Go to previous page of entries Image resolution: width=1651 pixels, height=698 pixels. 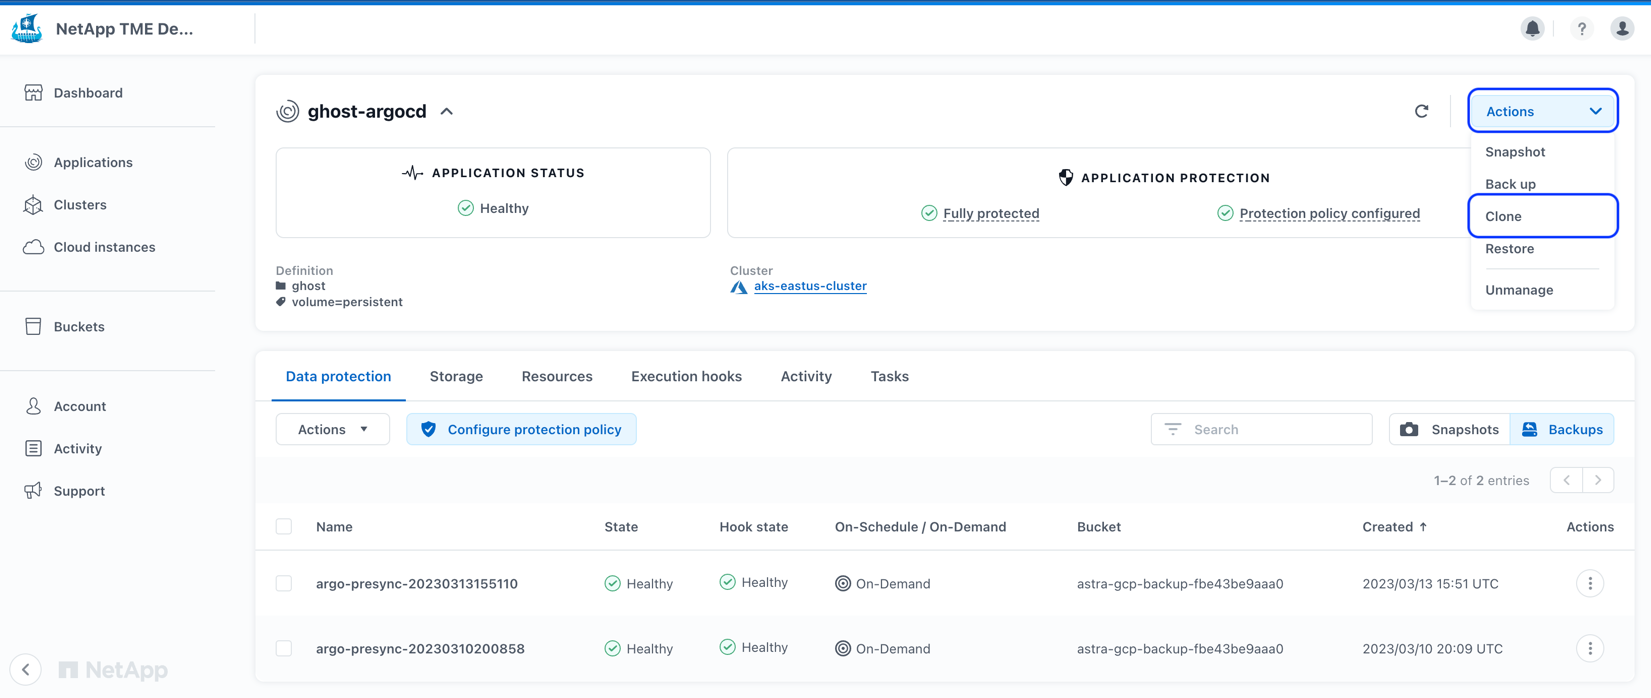click(x=1566, y=481)
